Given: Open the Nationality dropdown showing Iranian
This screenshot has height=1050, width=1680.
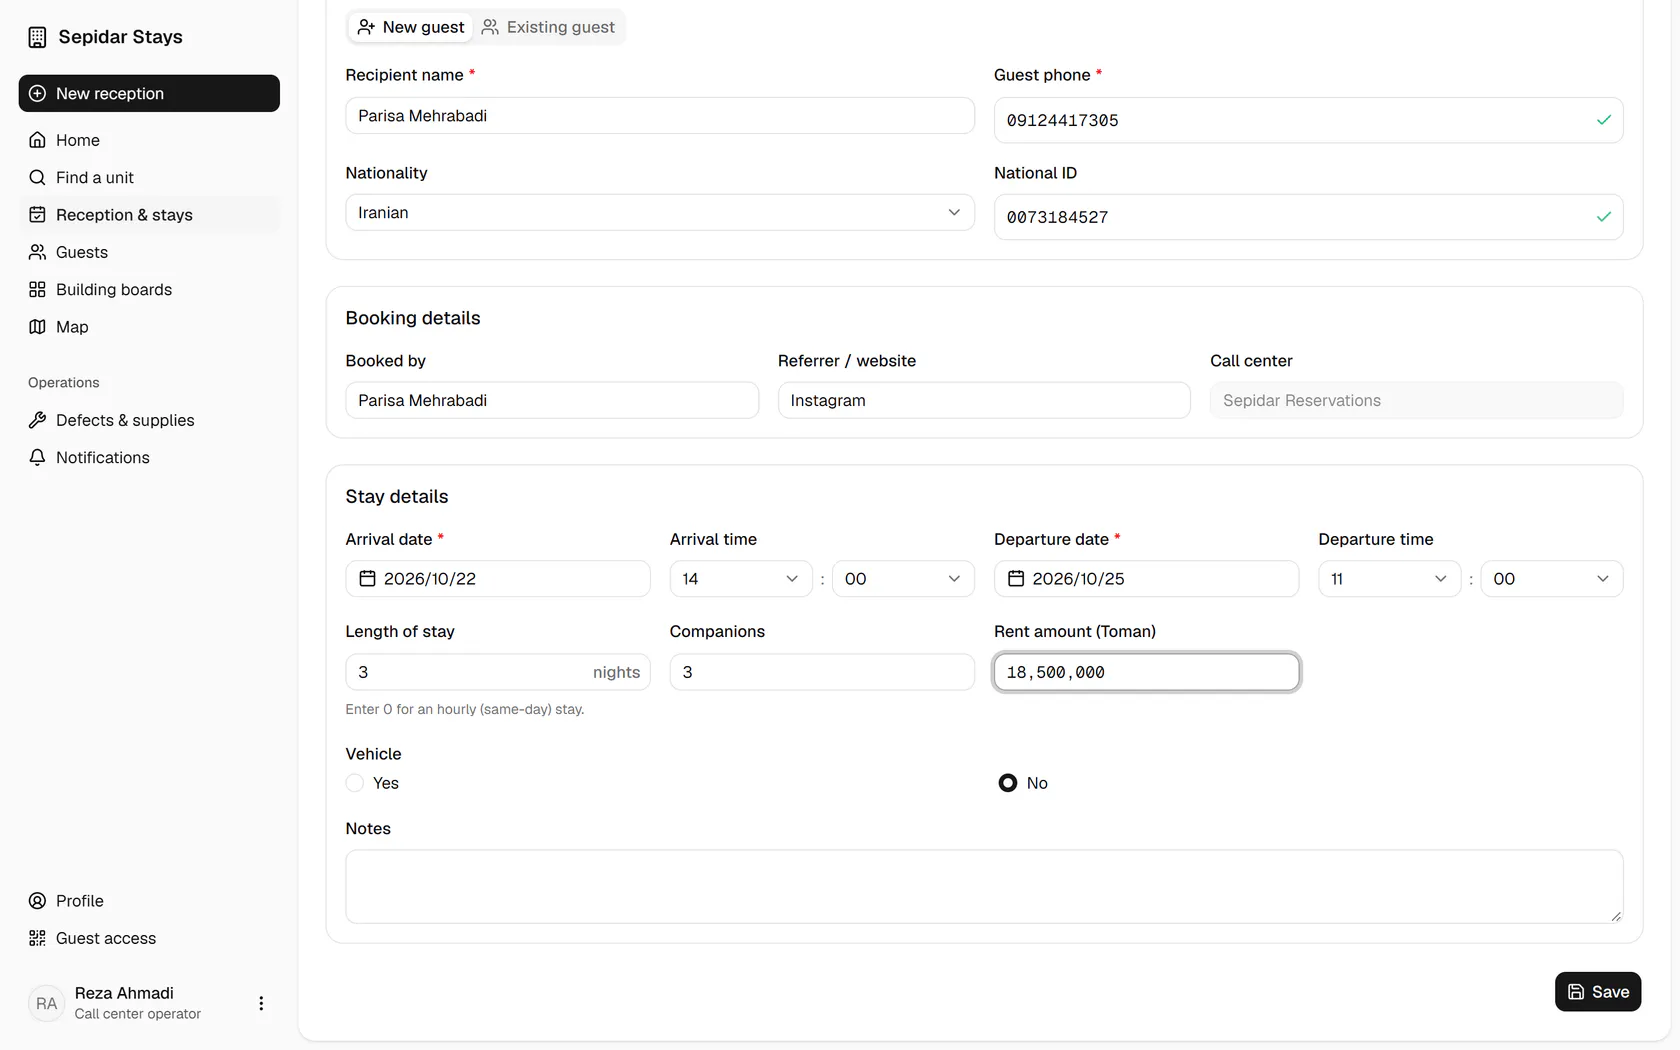Looking at the screenshot, I should (x=660, y=213).
